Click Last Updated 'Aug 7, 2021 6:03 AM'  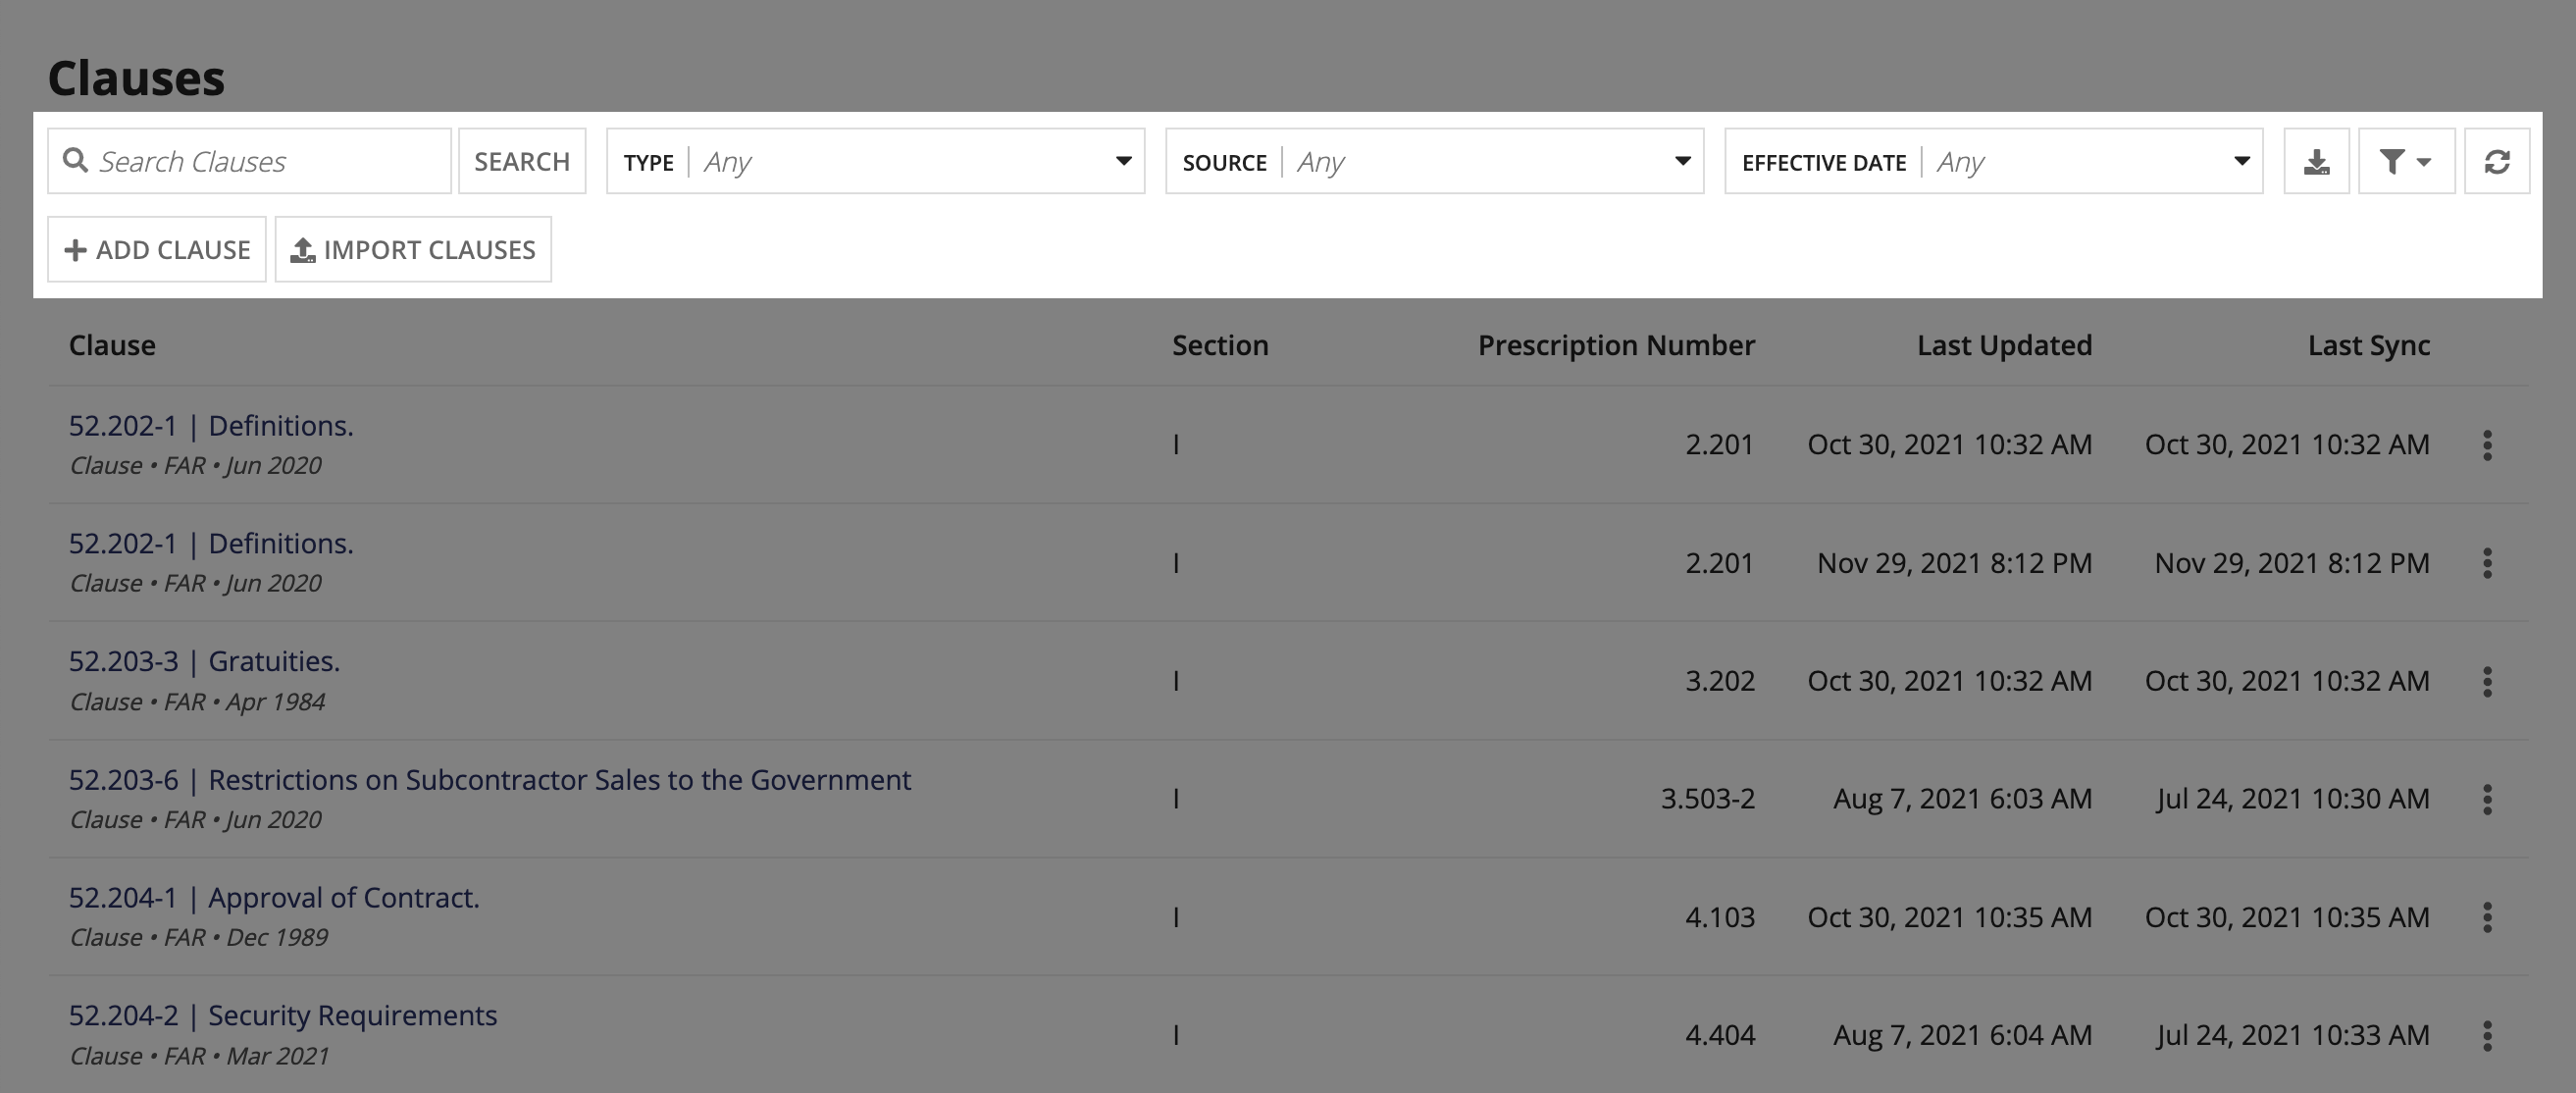[x=1962, y=798]
